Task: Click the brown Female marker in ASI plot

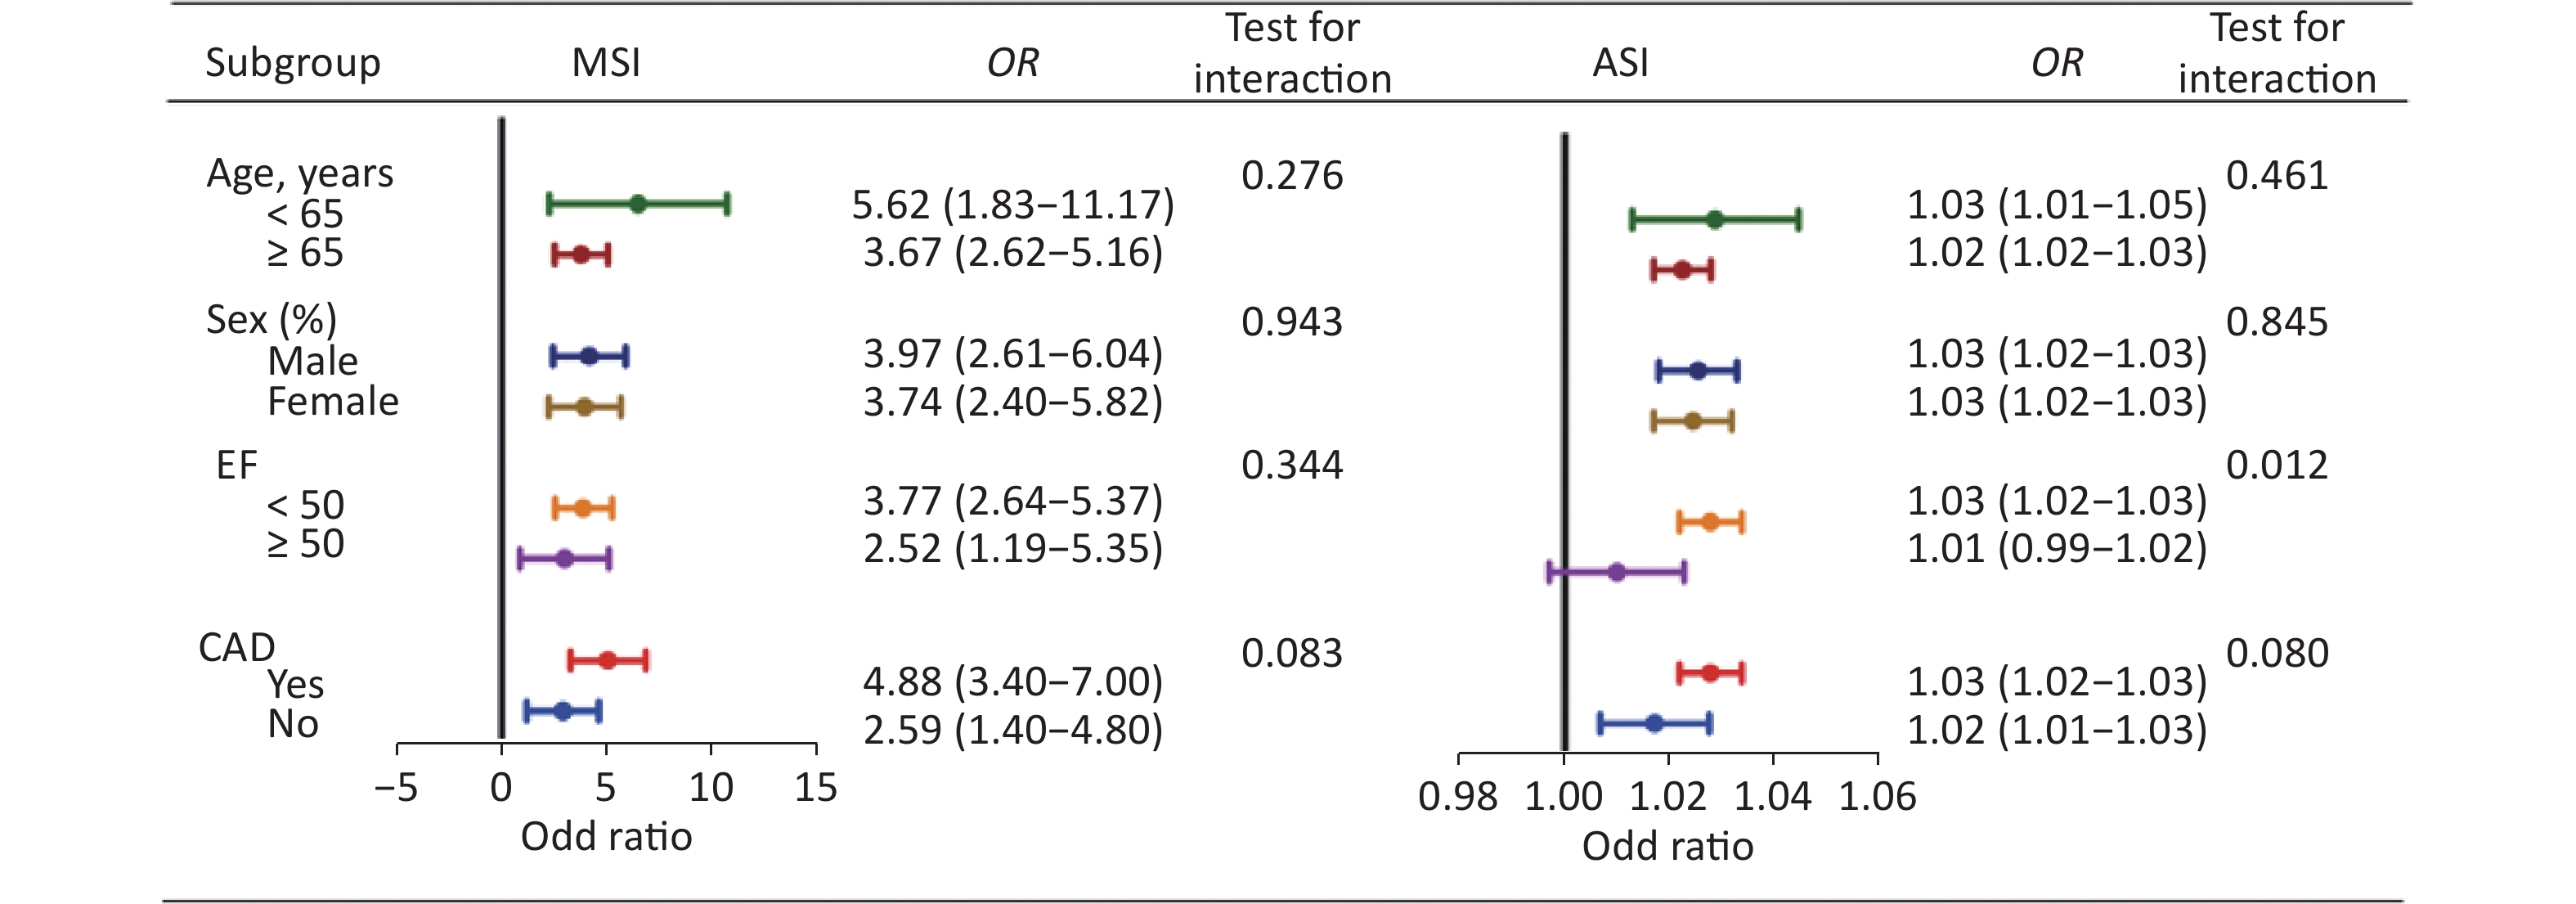Action: pyautogui.click(x=1692, y=421)
